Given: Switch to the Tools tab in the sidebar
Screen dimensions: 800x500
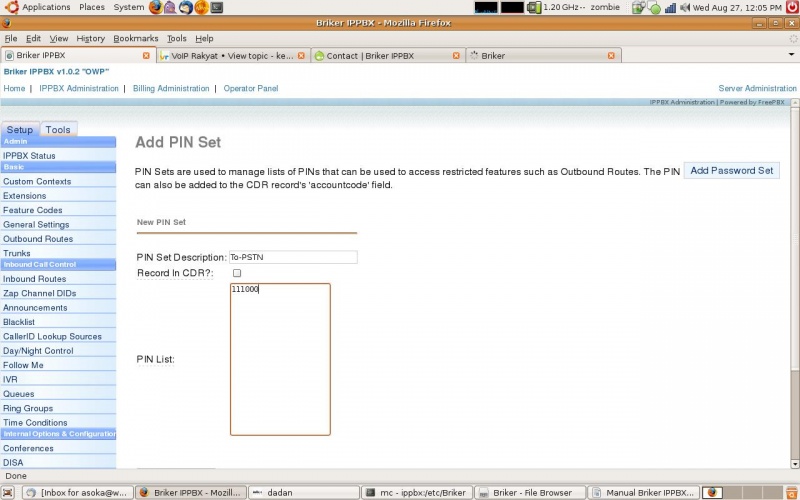Looking at the screenshot, I should pyautogui.click(x=58, y=130).
